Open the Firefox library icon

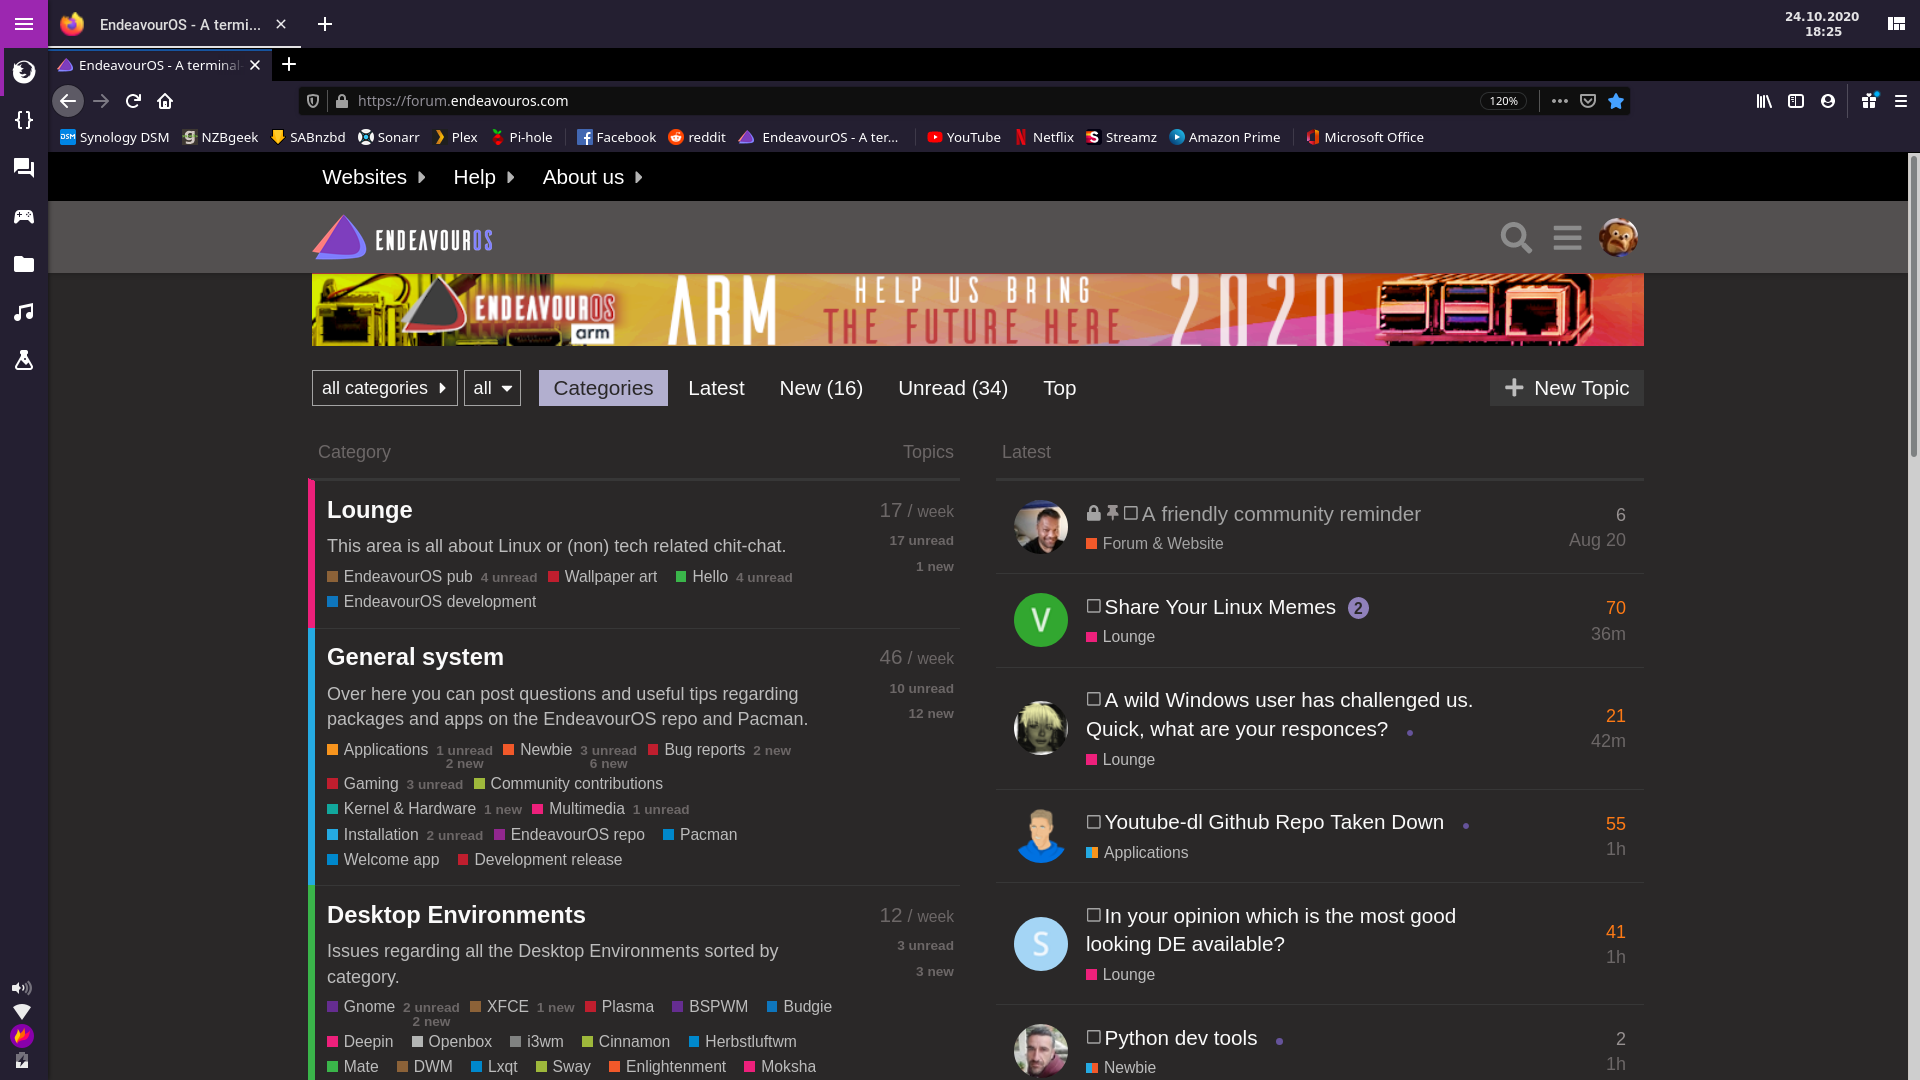pos(1764,101)
